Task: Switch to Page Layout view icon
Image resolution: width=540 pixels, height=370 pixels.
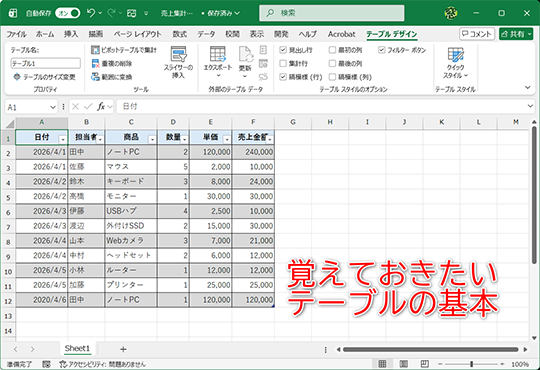Action: pyautogui.click(x=403, y=364)
